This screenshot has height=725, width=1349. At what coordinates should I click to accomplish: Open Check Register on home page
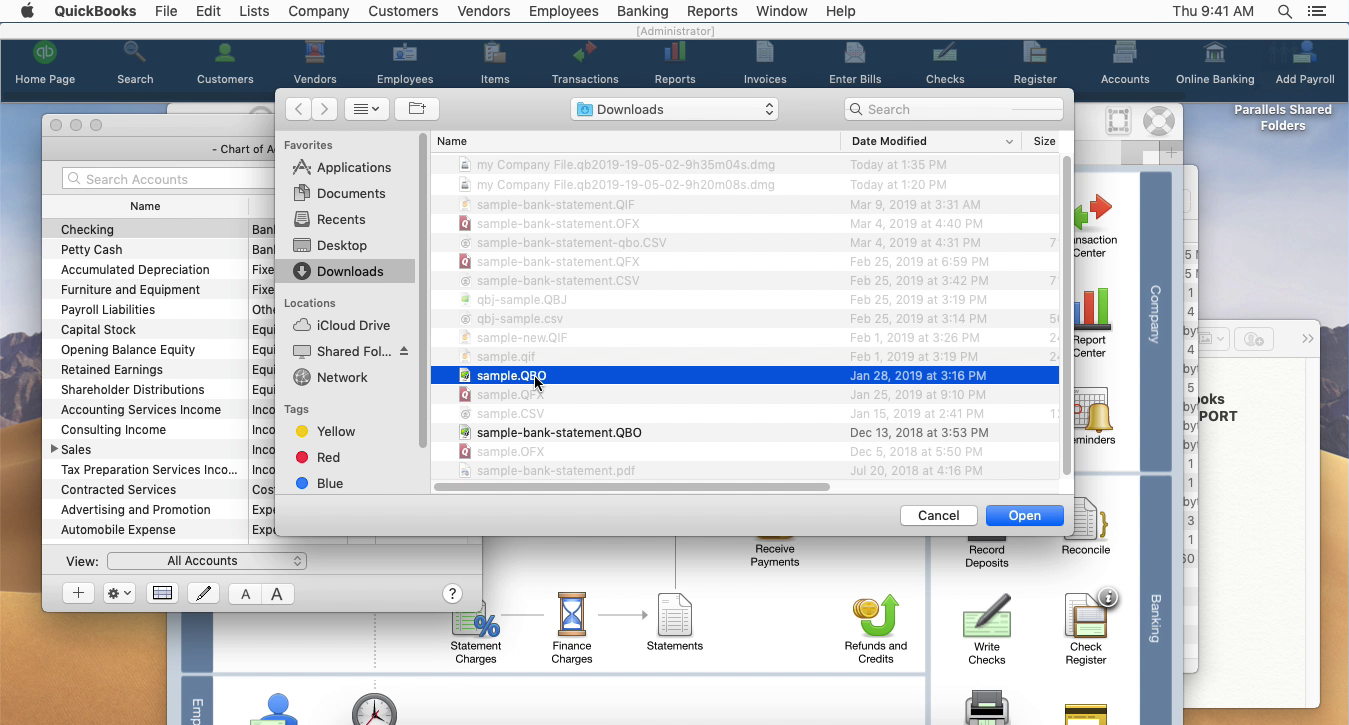tap(1086, 628)
